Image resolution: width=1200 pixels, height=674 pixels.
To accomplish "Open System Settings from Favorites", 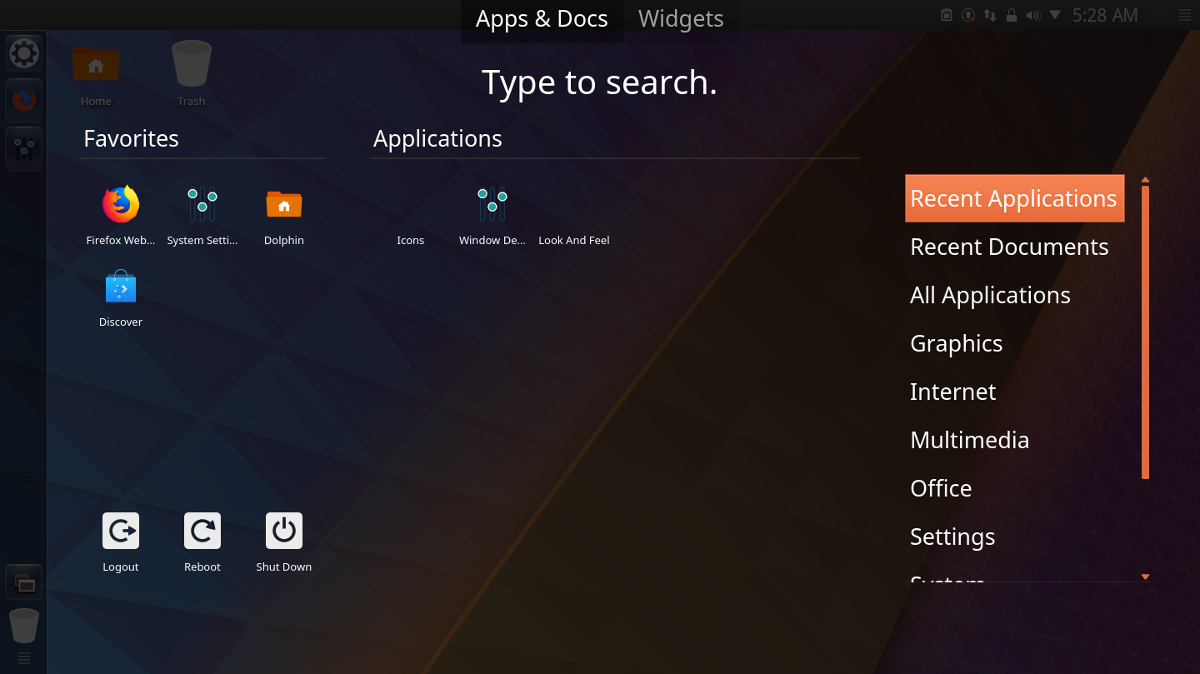I will pyautogui.click(x=202, y=205).
